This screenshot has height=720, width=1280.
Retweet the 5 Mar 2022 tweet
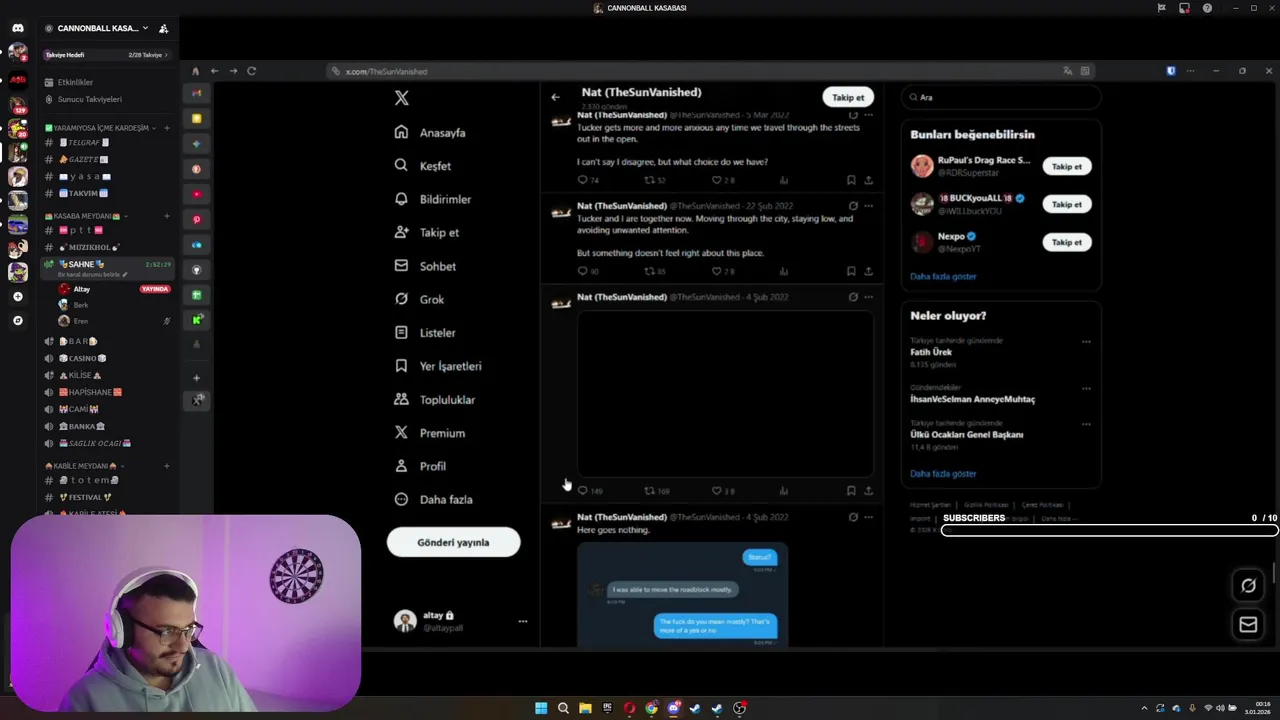(649, 180)
